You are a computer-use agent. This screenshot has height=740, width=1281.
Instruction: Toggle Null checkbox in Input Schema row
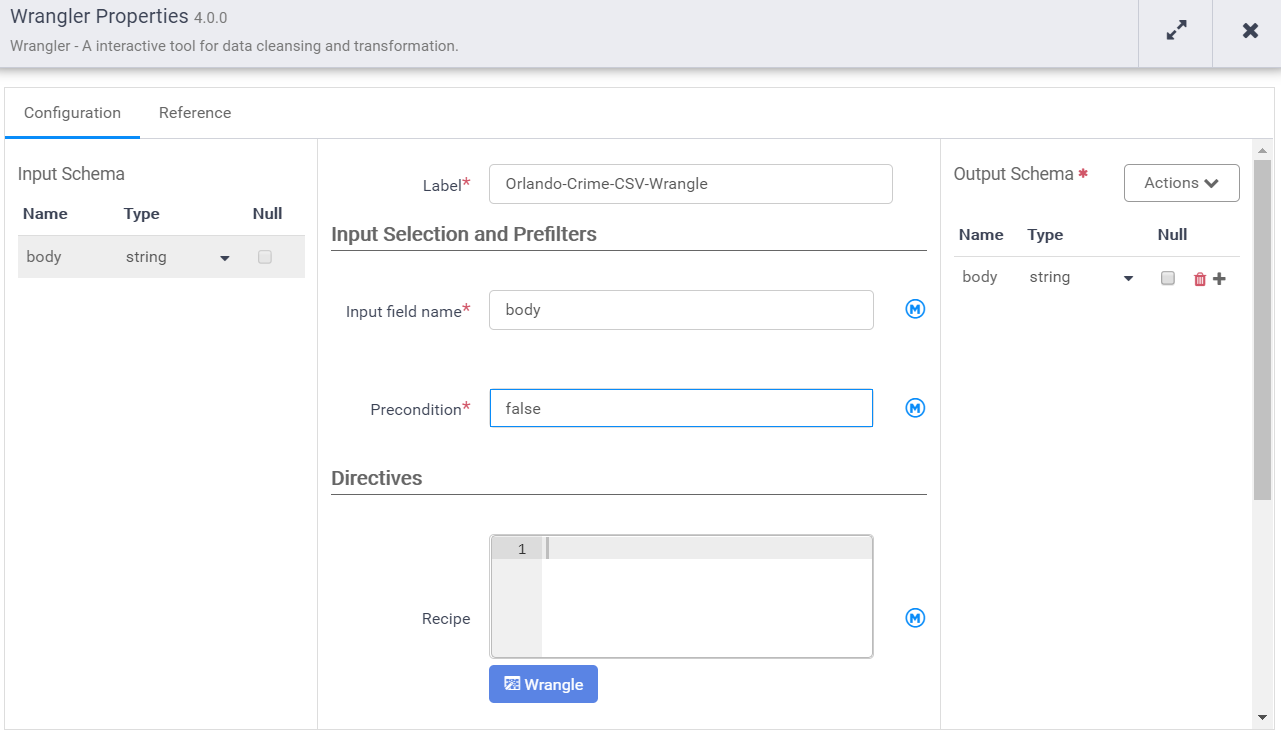265,257
